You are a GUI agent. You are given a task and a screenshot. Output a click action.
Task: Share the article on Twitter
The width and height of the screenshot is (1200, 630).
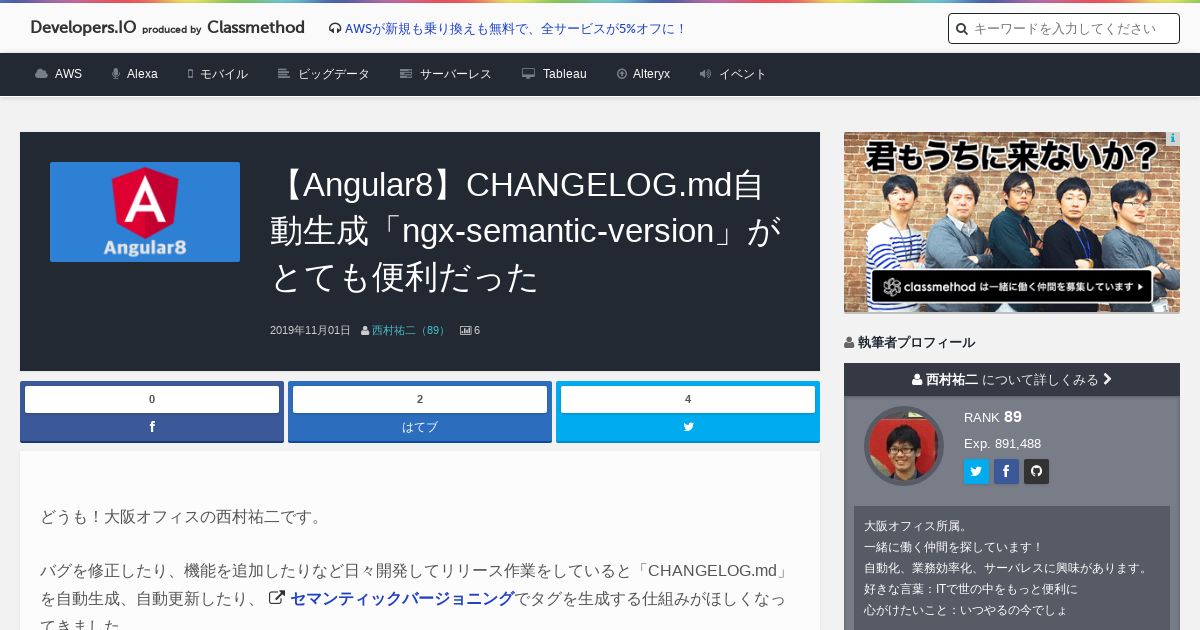[688, 427]
